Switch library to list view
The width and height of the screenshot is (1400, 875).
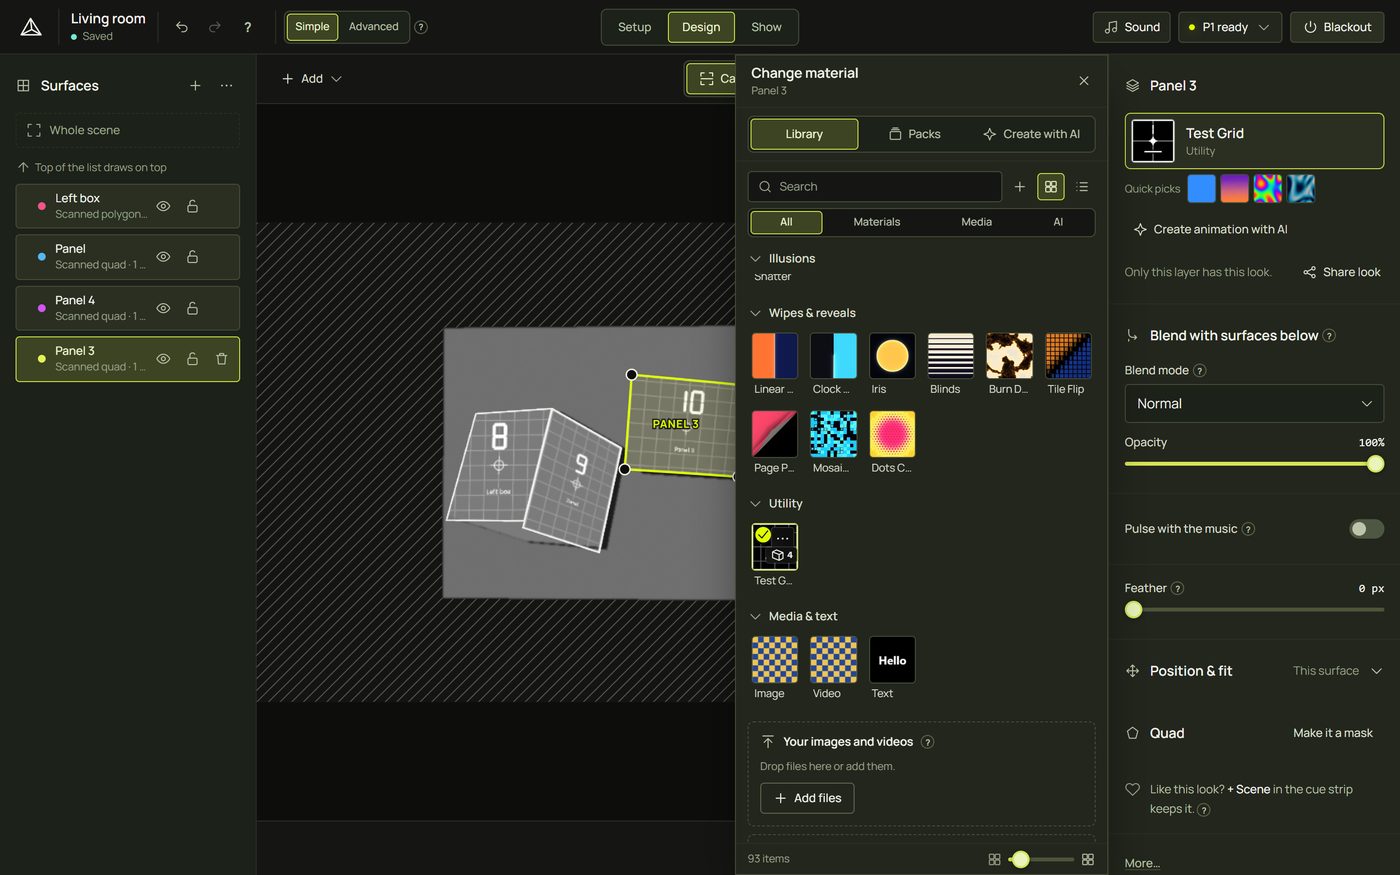click(1082, 187)
